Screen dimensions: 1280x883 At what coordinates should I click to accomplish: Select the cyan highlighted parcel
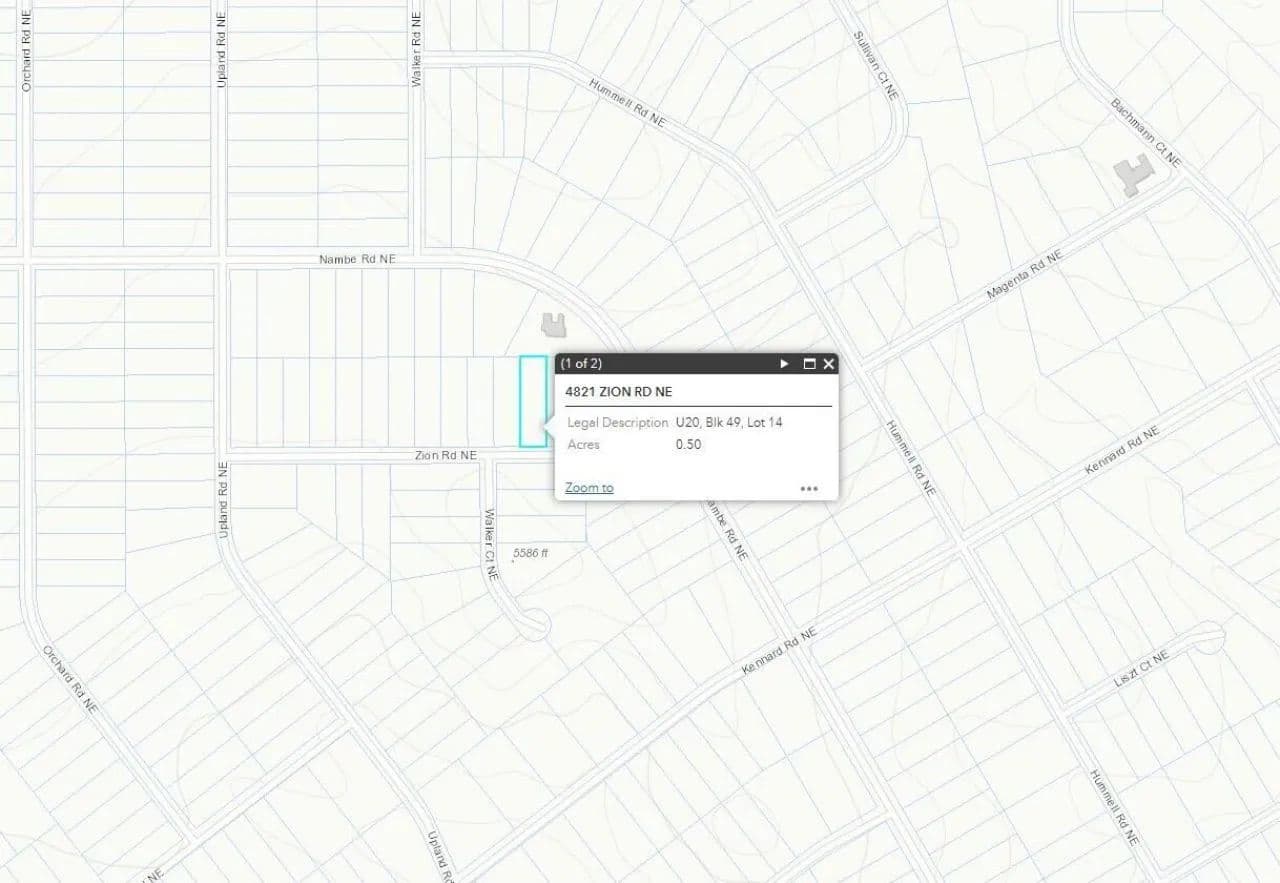(x=532, y=401)
